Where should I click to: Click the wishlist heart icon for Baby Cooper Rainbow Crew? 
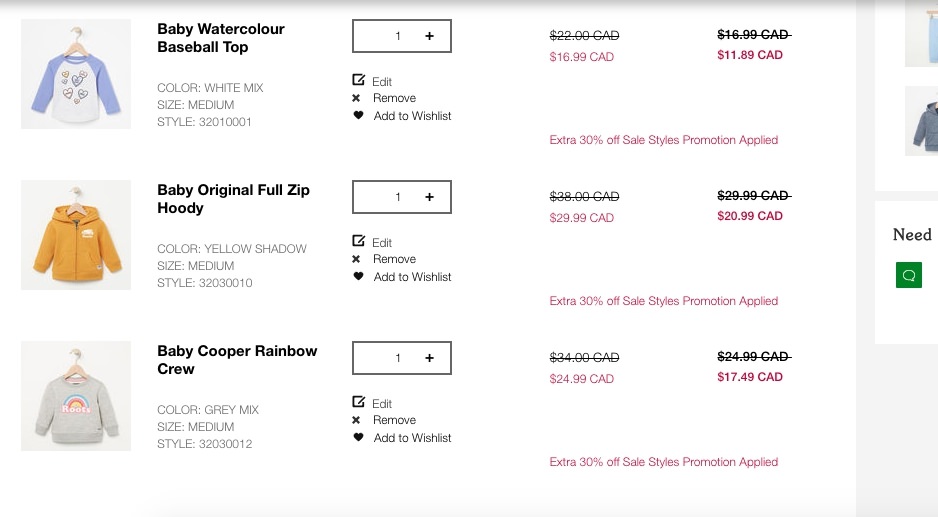click(x=358, y=438)
